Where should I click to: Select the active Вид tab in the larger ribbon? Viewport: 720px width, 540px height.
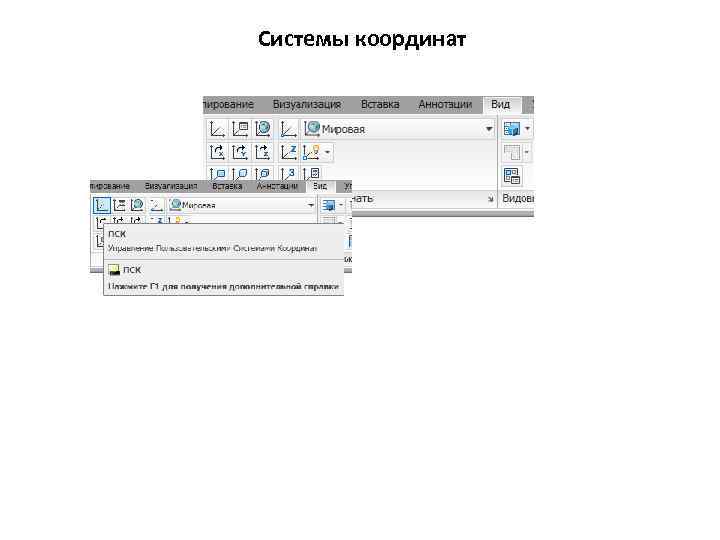tap(501, 105)
